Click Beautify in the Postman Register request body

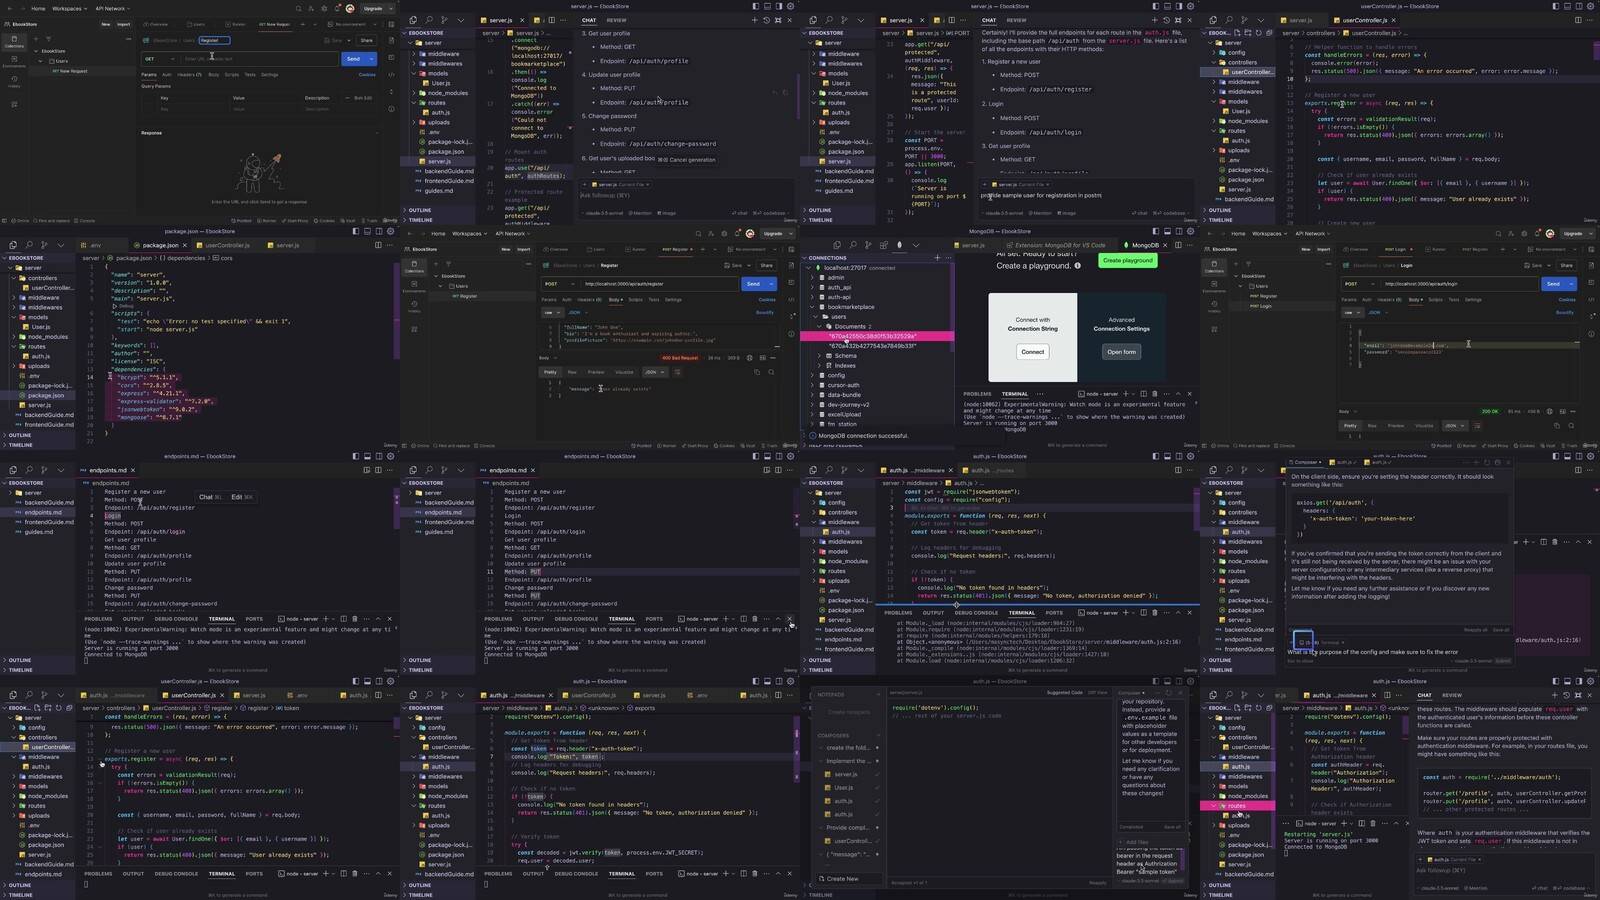tap(765, 312)
